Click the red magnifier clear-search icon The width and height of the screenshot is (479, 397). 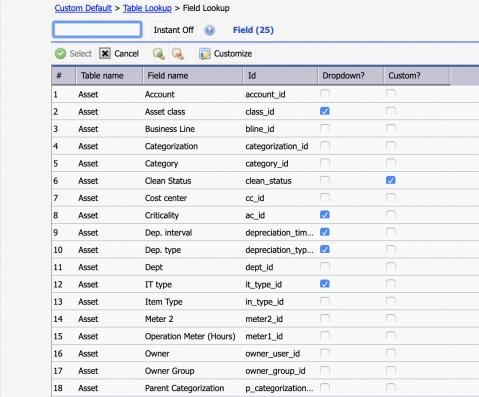tap(178, 54)
